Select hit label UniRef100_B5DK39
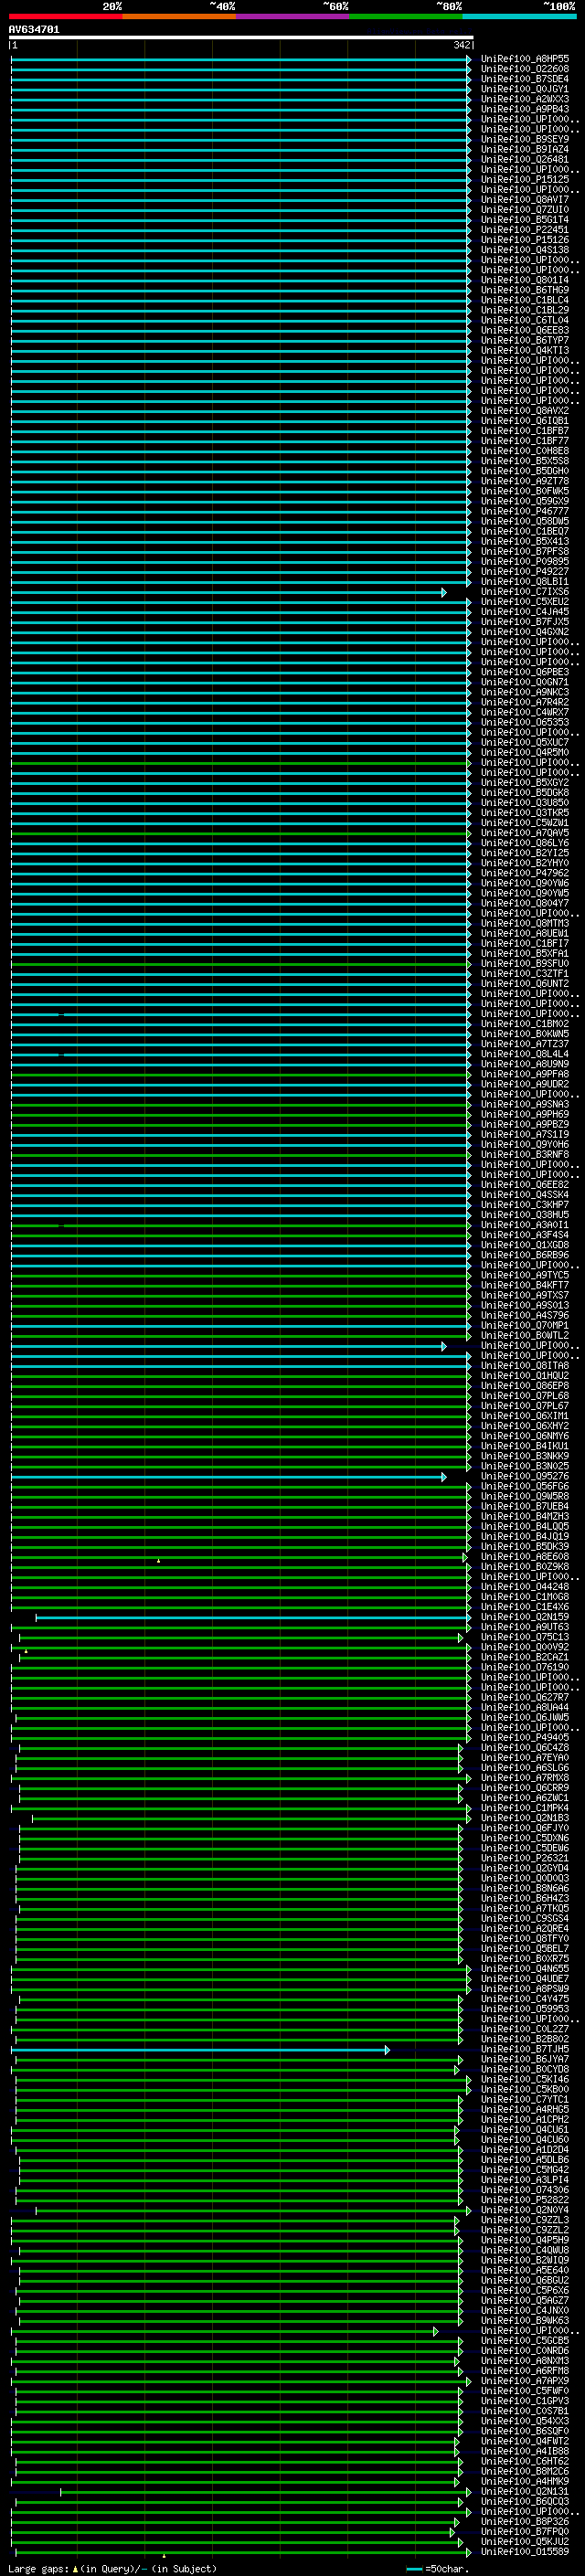The width and height of the screenshot is (585, 2576). (525, 1546)
